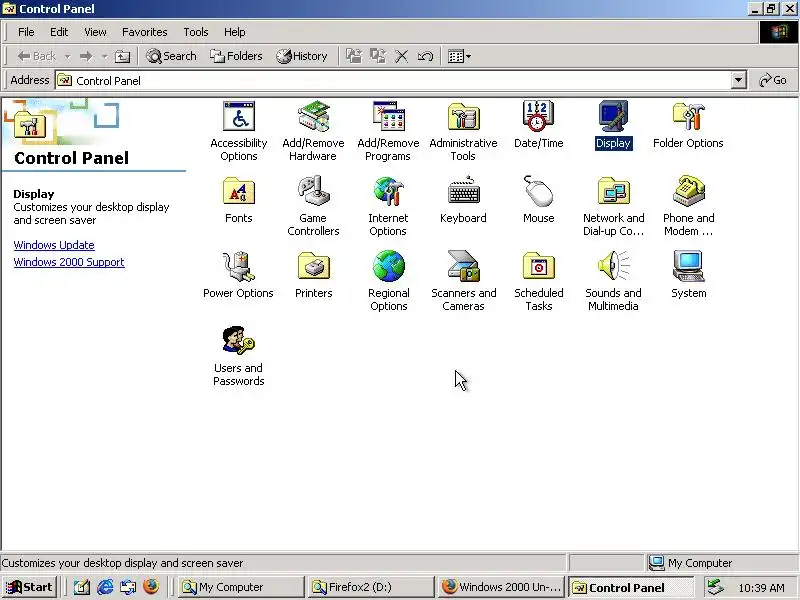Open the Fonts folder

point(239,200)
